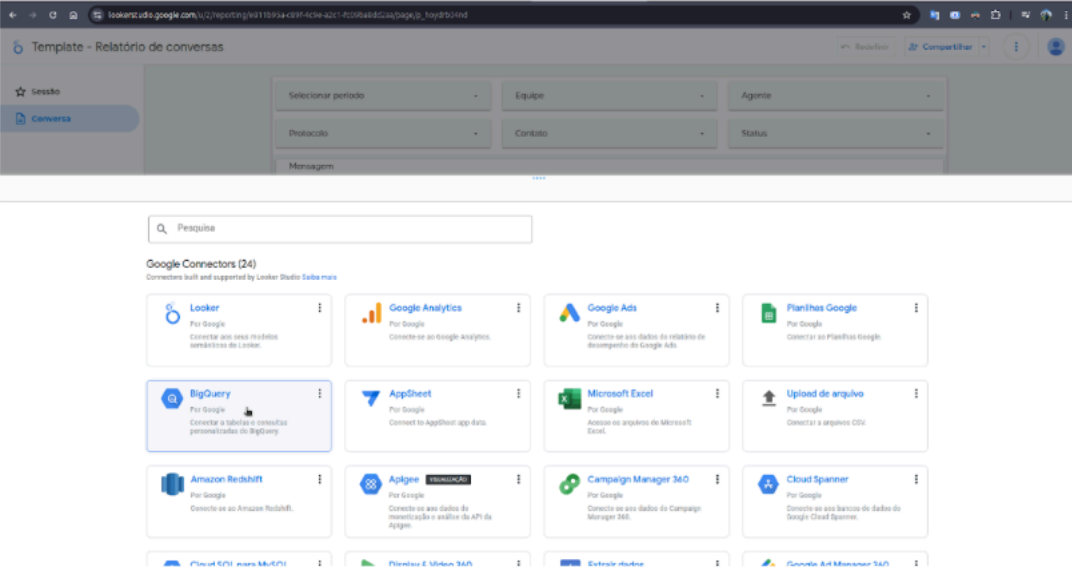Reload the page in the browser
Screen dimensions: 1072x567
pyautogui.click(x=53, y=15)
